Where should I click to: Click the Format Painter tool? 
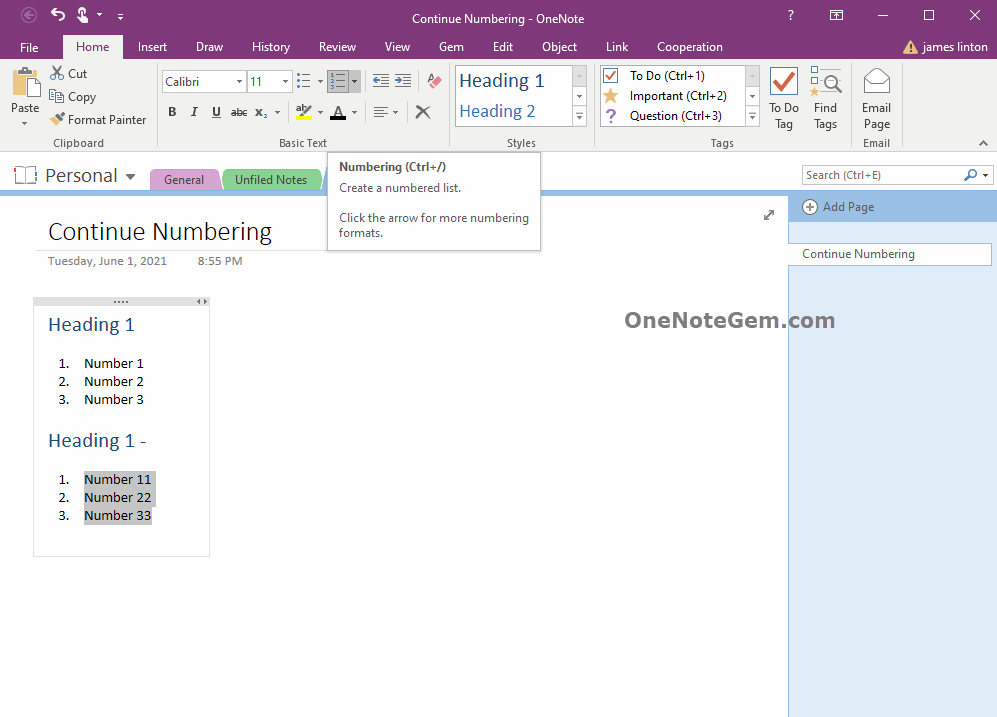coord(98,120)
